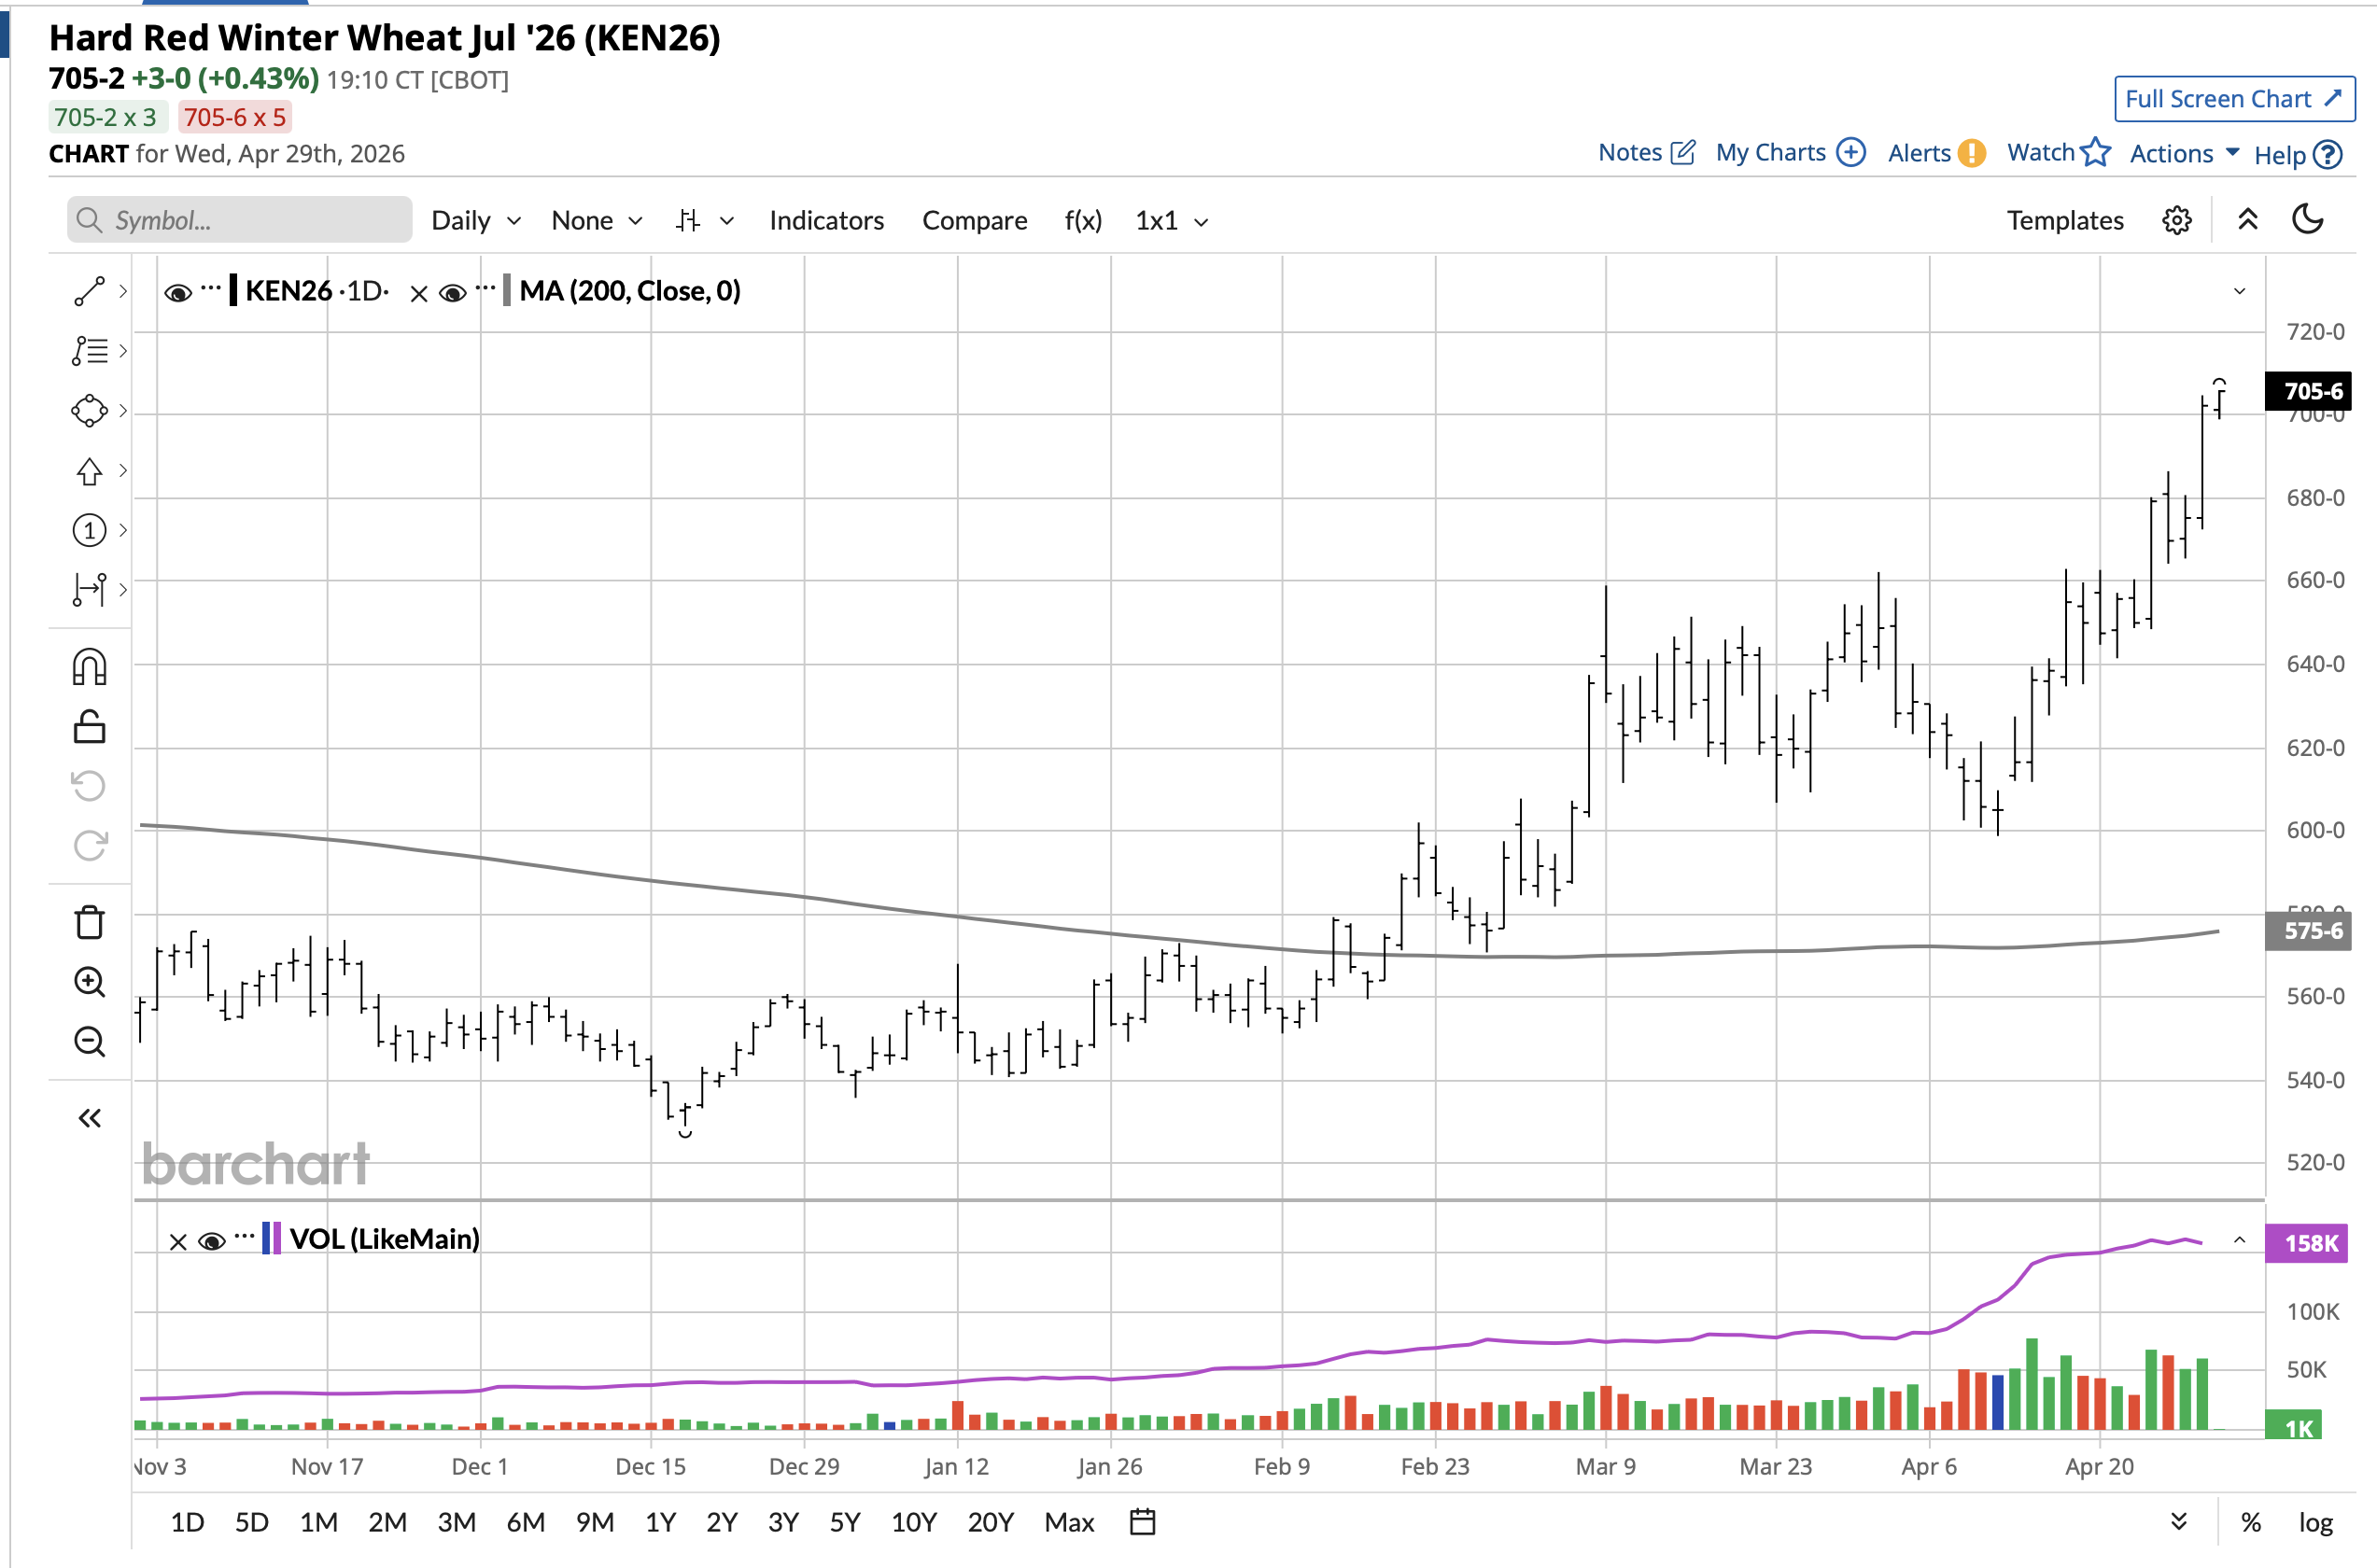The width and height of the screenshot is (2377, 1568).
Task: Switch to dark mode moon icon
Action: coord(2307,219)
